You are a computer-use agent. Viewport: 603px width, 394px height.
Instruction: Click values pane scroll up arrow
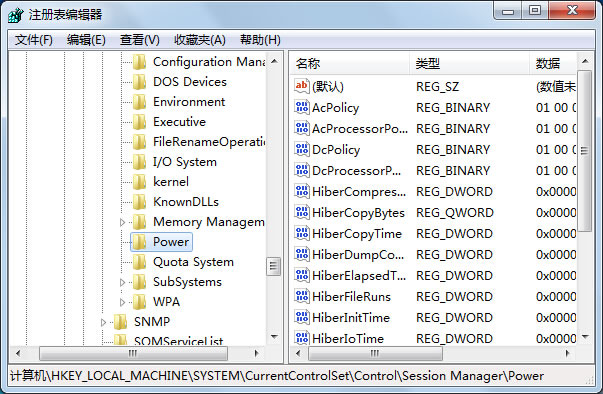(585, 61)
